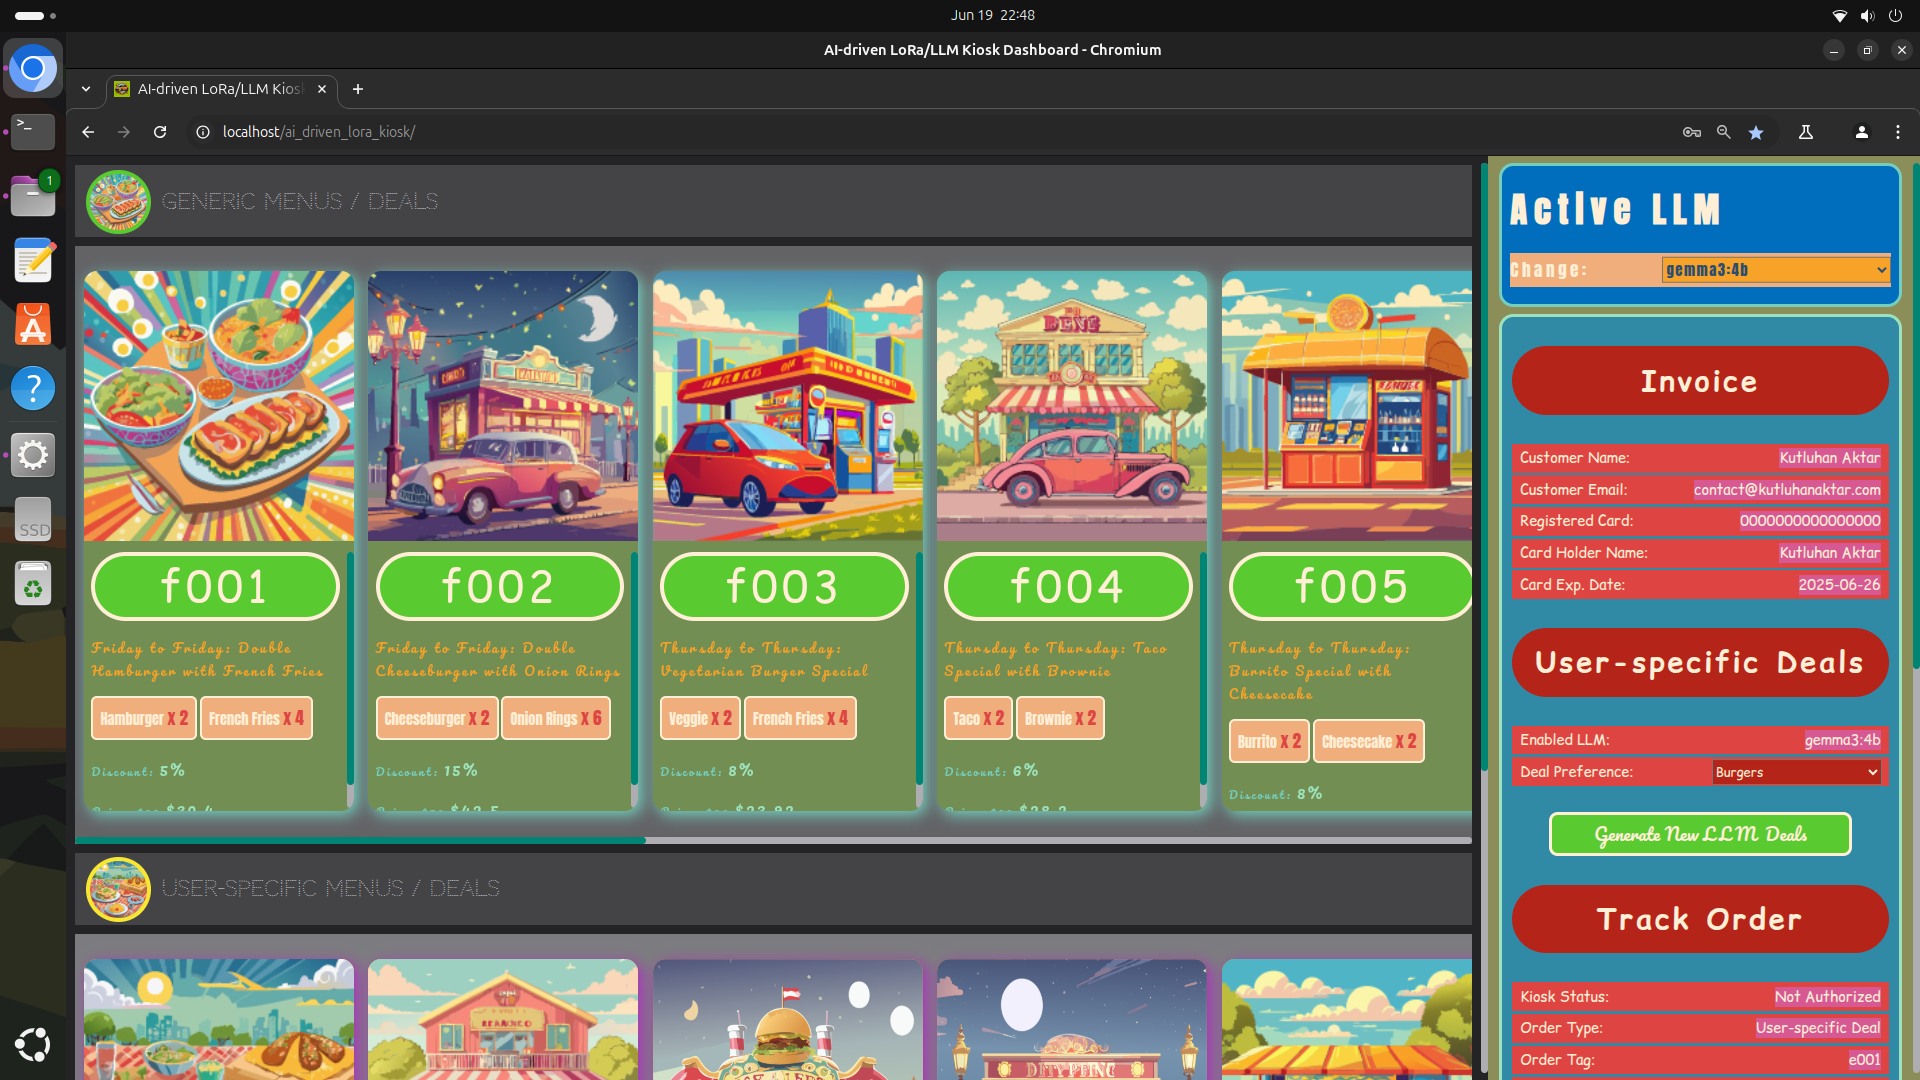
Task: Open the Deal Preference Burgers dropdown
Action: 1796,772
